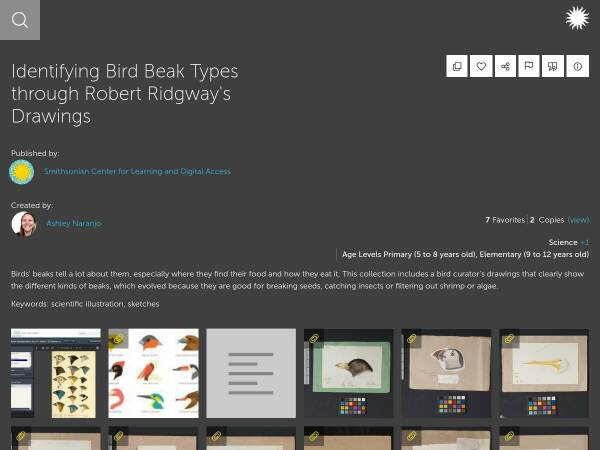Show collection info with info icon

point(577,66)
